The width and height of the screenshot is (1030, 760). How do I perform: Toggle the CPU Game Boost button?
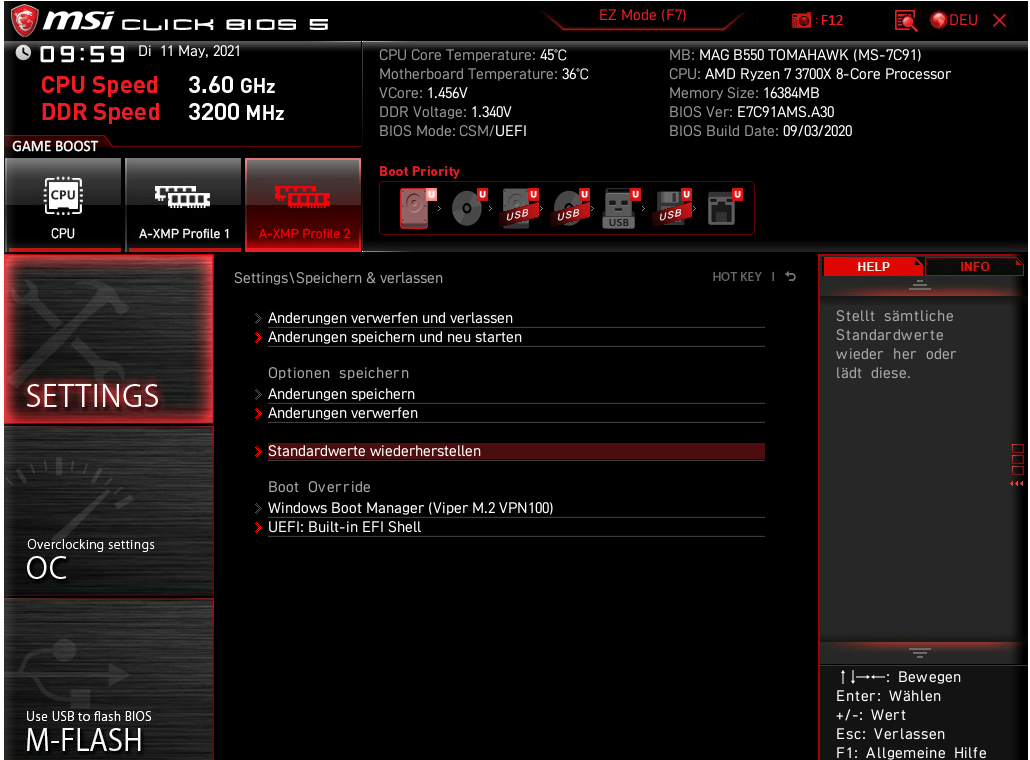(x=63, y=204)
